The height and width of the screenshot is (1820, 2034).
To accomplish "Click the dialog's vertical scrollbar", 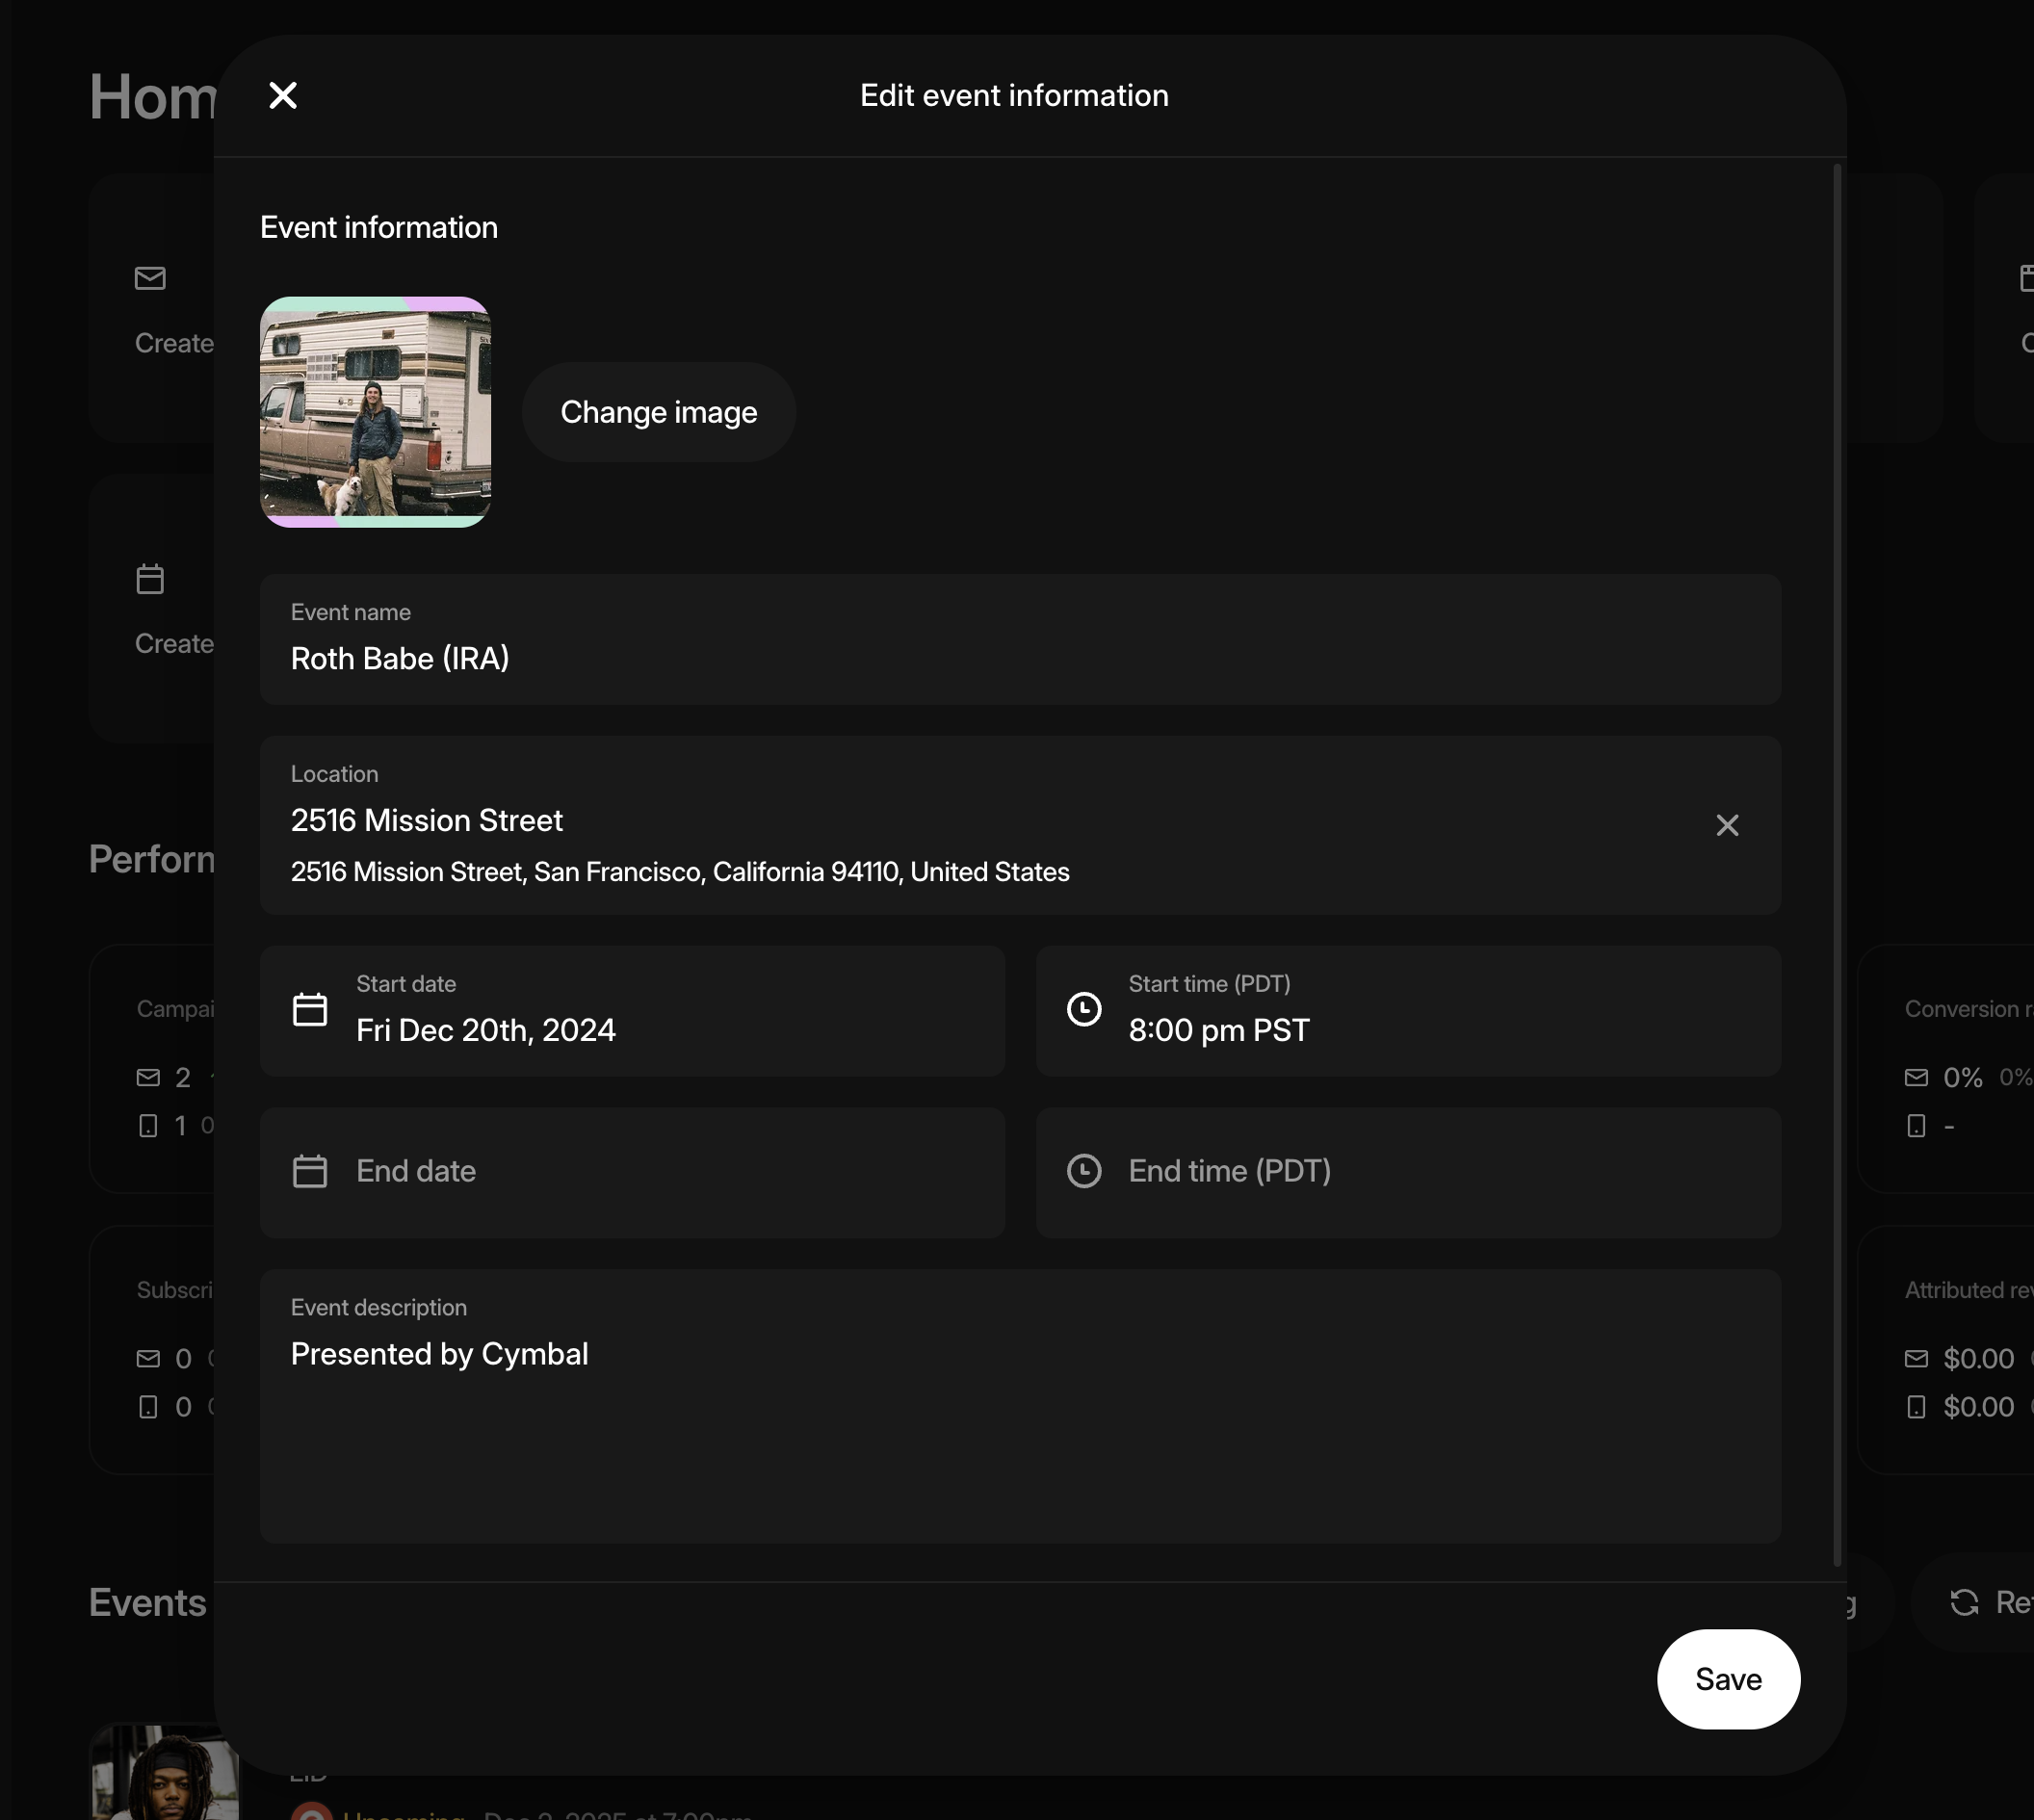I will click(x=1837, y=860).
